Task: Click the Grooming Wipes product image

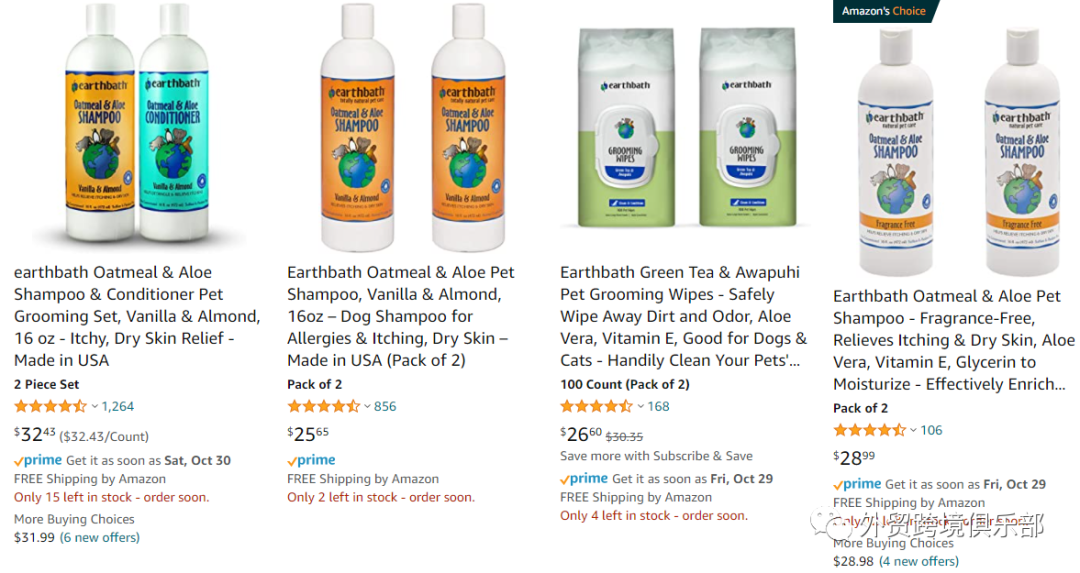Action: click(x=685, y=127)
